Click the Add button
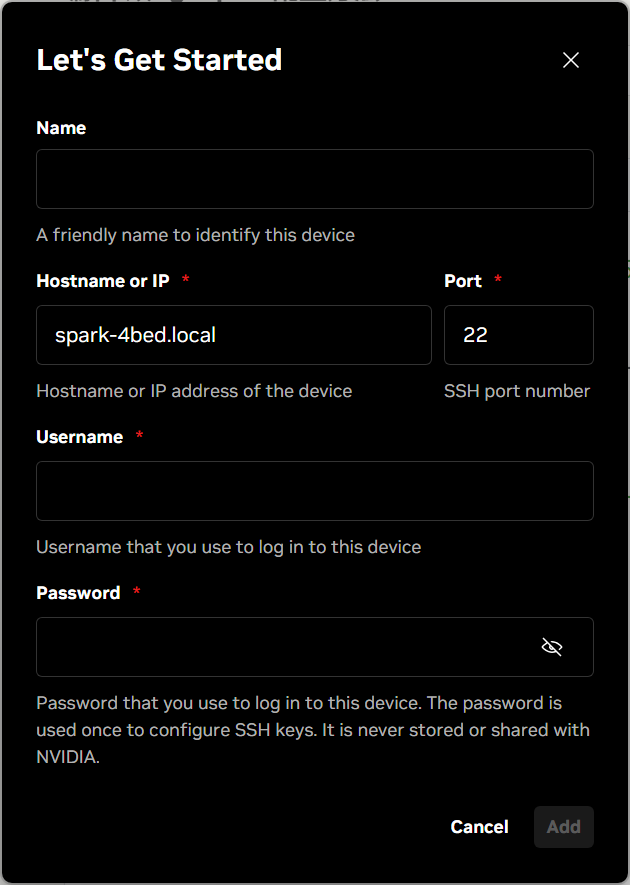 (563, 827)
